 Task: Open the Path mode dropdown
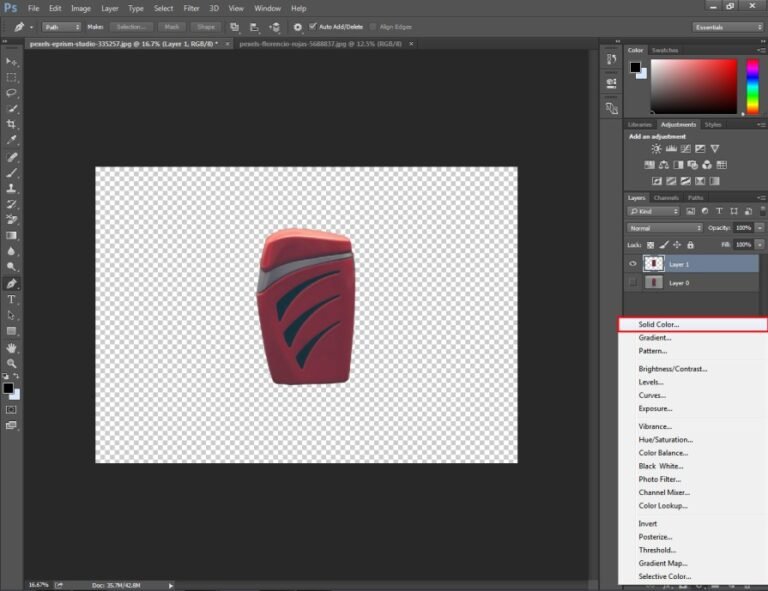click(61, 27)
